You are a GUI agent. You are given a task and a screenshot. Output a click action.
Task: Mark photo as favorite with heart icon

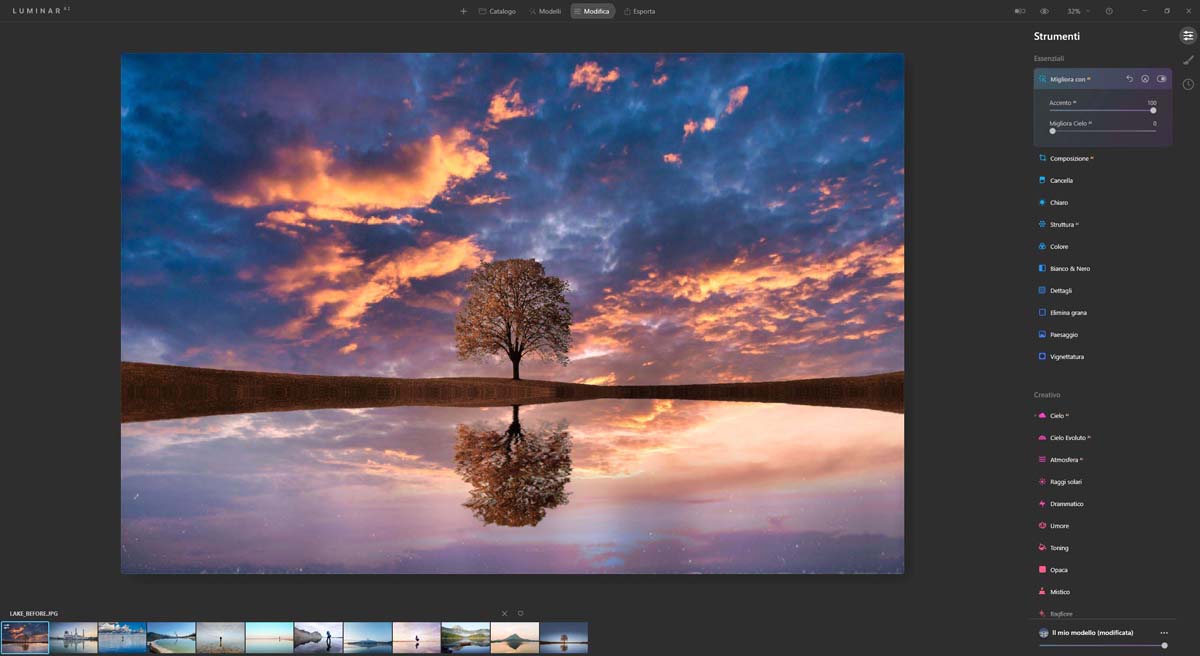[x=520, y=613]
